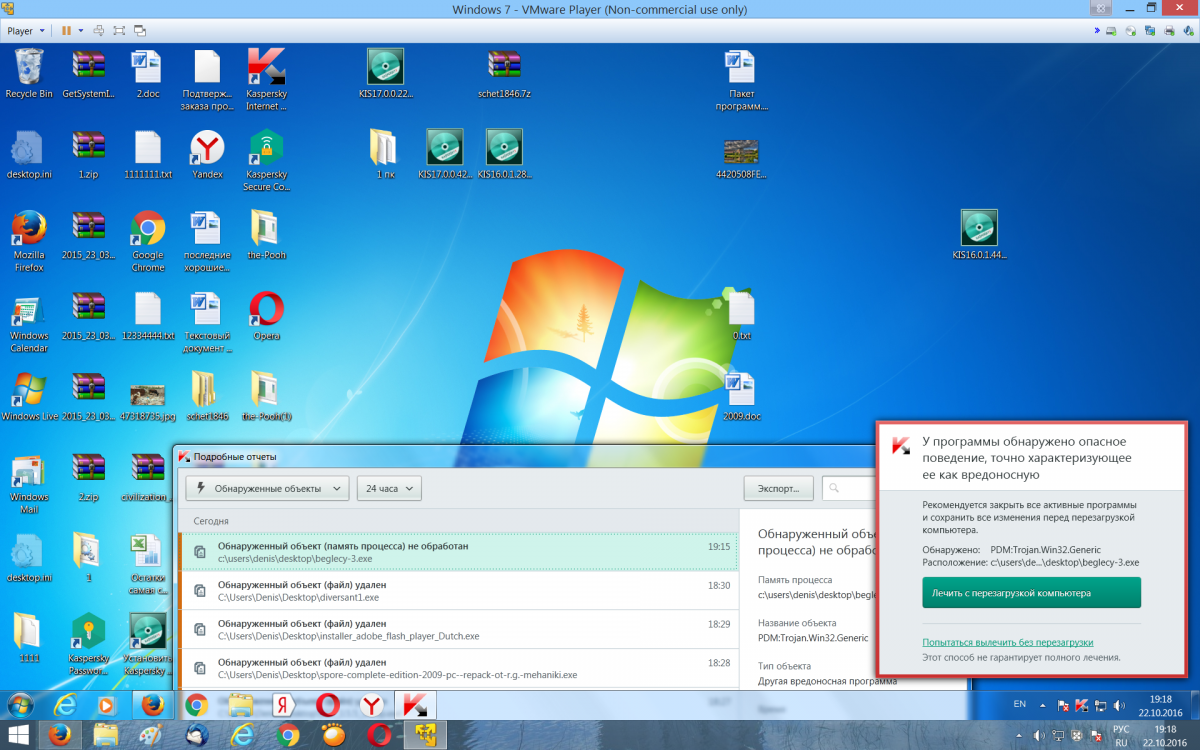The height and width of the screenshot is (750, 1200).
Task: Click the report search field
Action: 848,488
